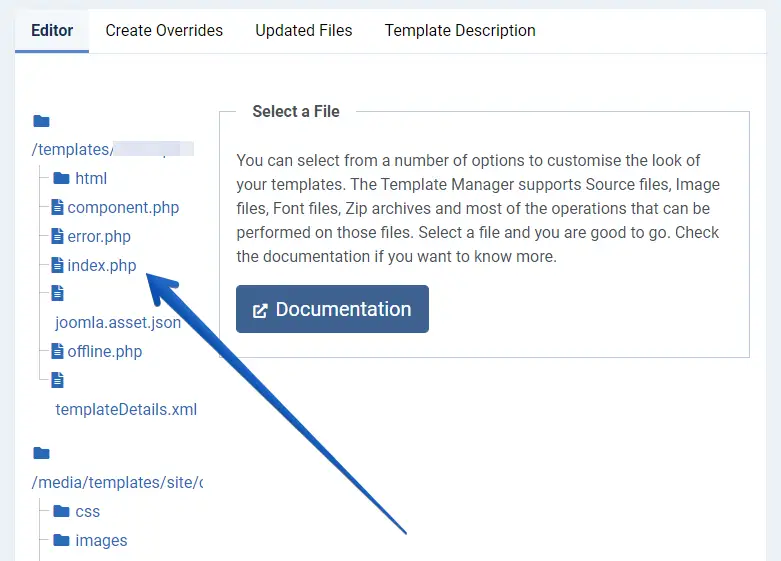This screenshot has width=781, height=561.
Task: Click the index.php file icon
Action: click(58, 265)
